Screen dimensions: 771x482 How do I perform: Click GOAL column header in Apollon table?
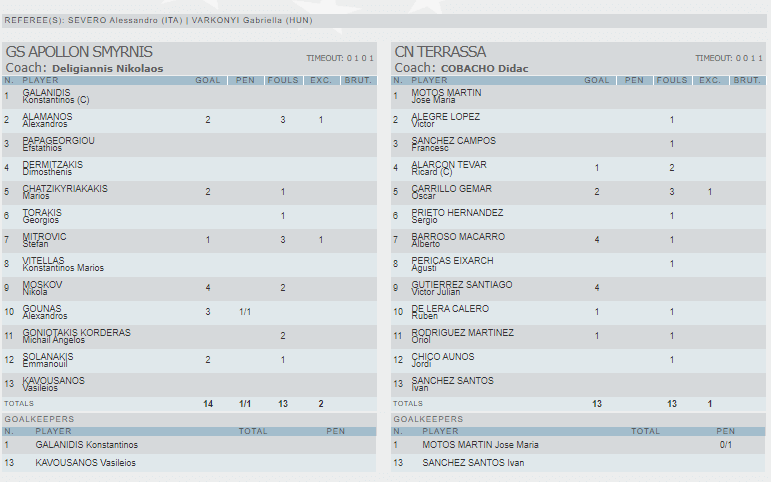208,80
